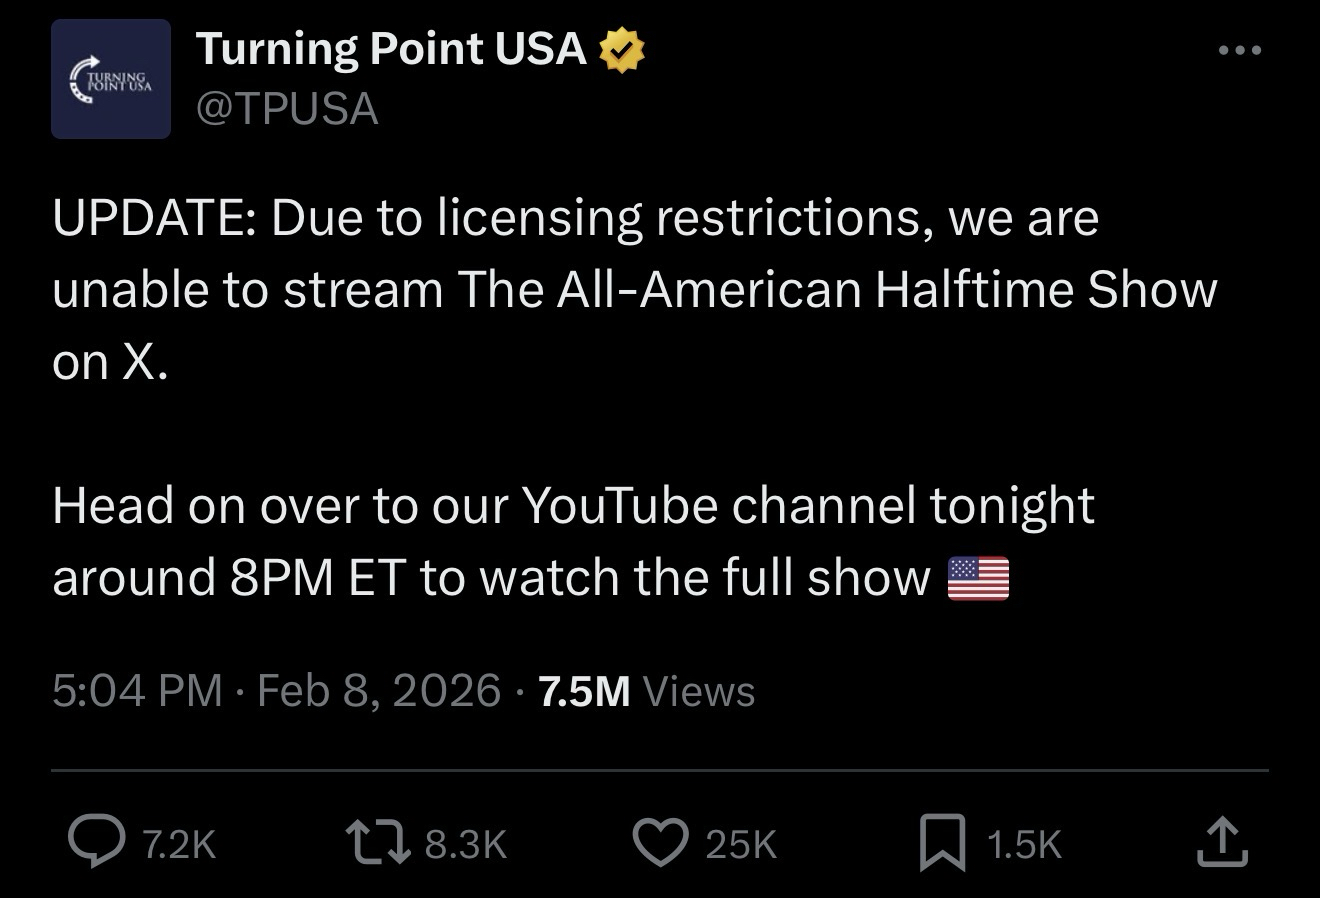Click the Turning Point USA display name
This screenshot has width=1320, height=898.
[391, 49]
